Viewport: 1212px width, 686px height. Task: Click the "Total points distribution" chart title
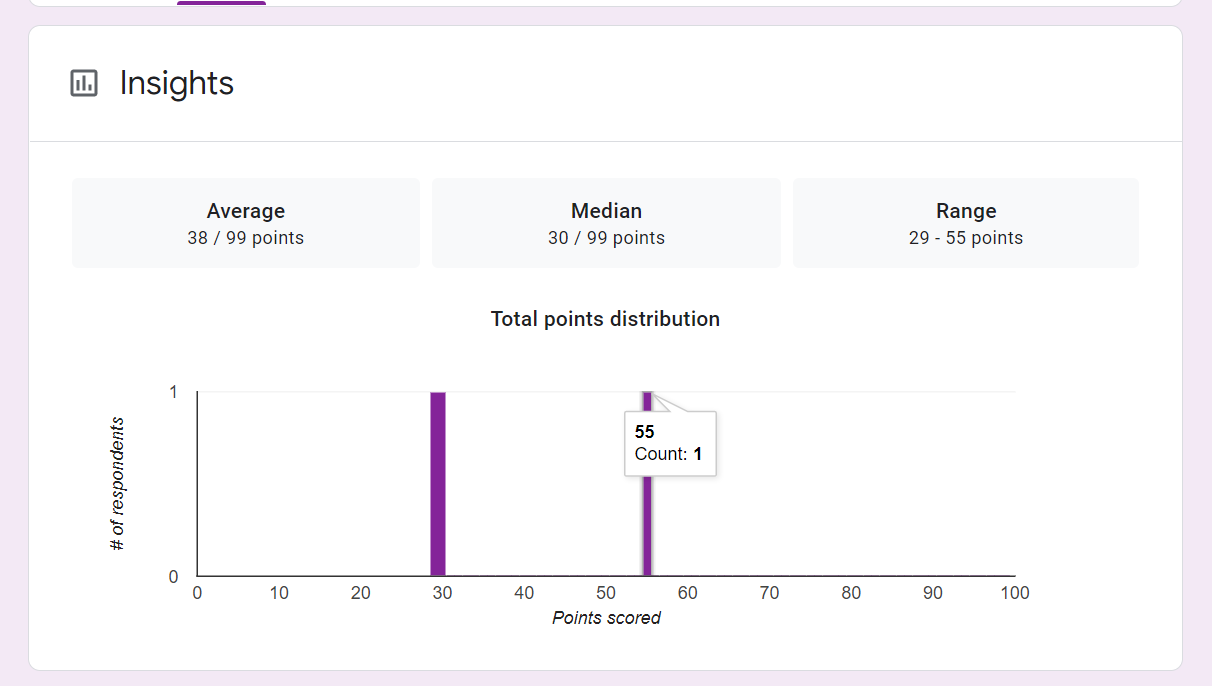click(605, 319)
